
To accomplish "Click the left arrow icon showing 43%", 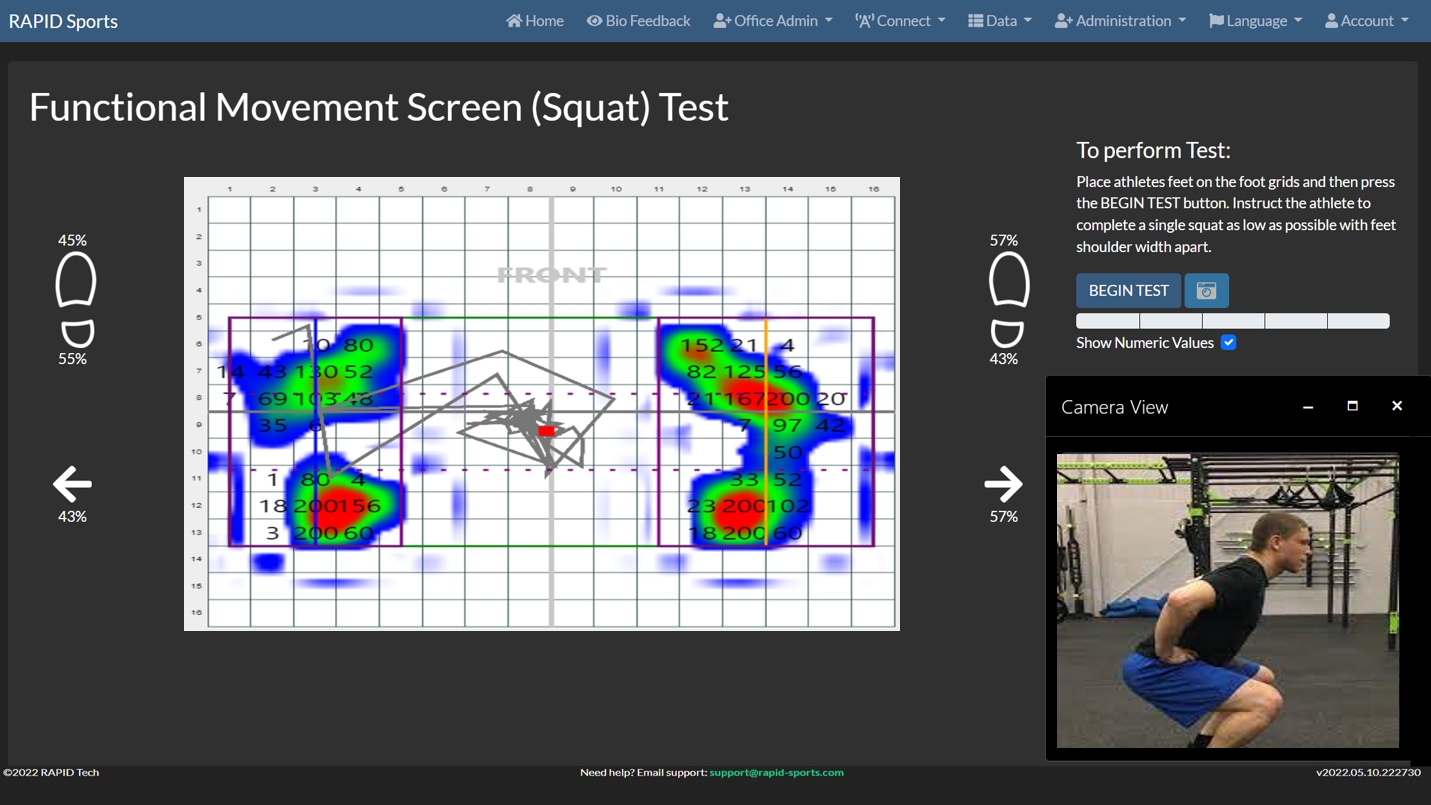I will point(72,484).
